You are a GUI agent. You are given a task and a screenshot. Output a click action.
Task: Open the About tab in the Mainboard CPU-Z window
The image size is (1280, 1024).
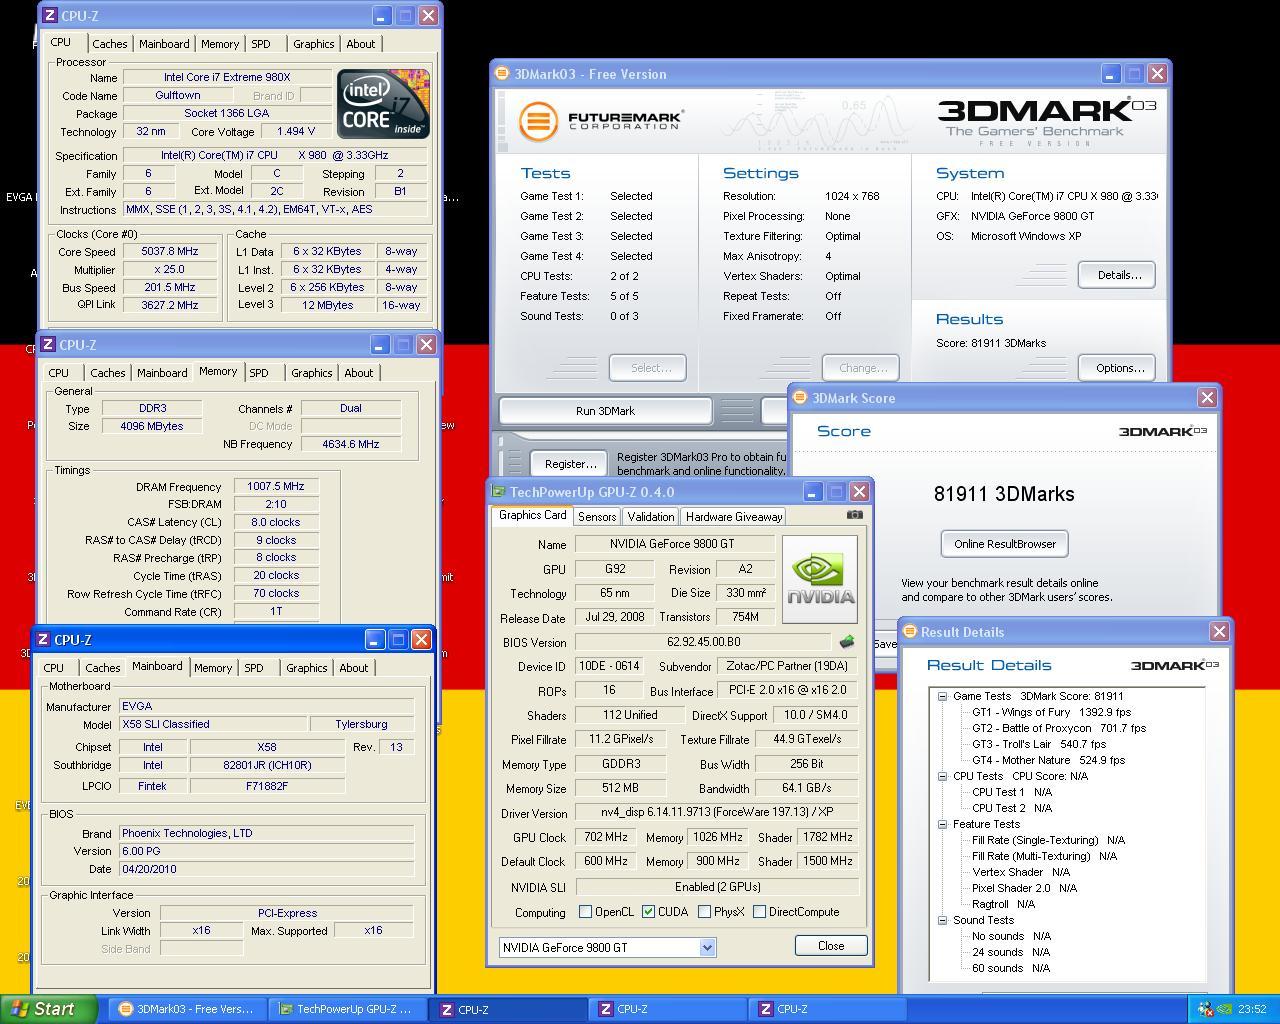coord(354,668)
